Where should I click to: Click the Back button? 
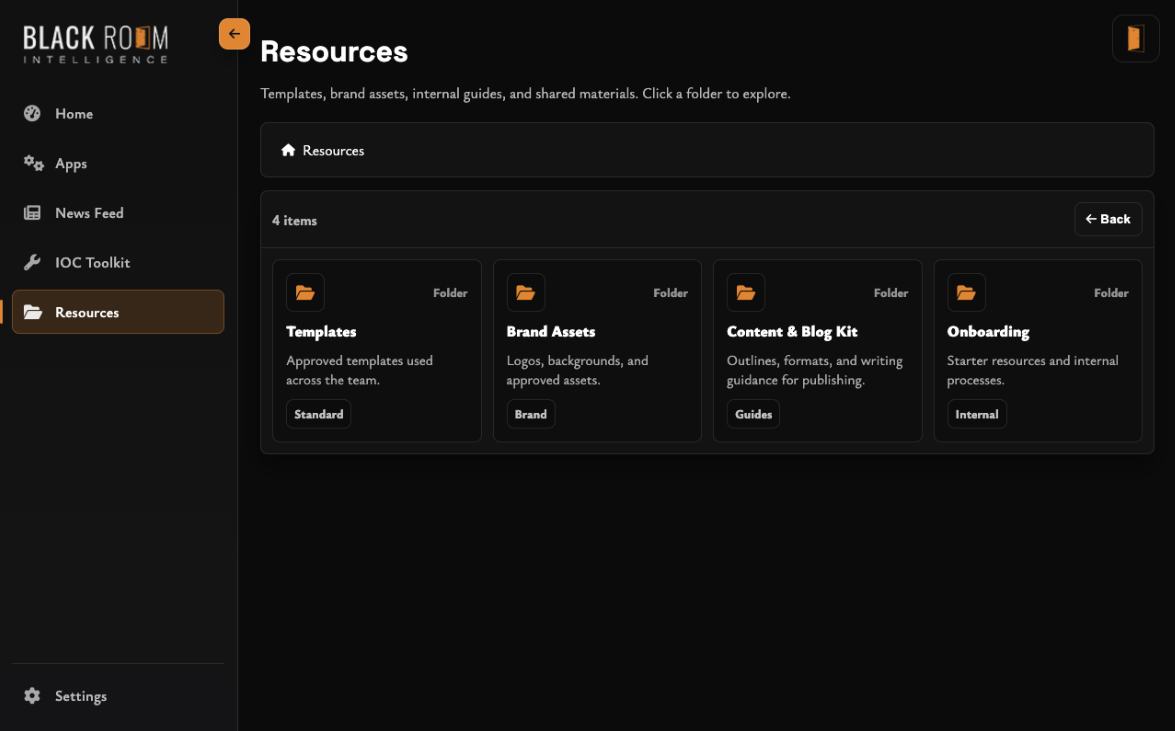pyautogui.click(x=1108, y=219)
